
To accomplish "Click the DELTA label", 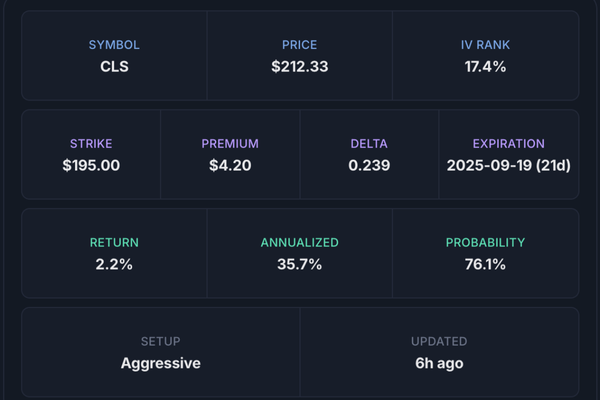I will click(x=369, y=144).
